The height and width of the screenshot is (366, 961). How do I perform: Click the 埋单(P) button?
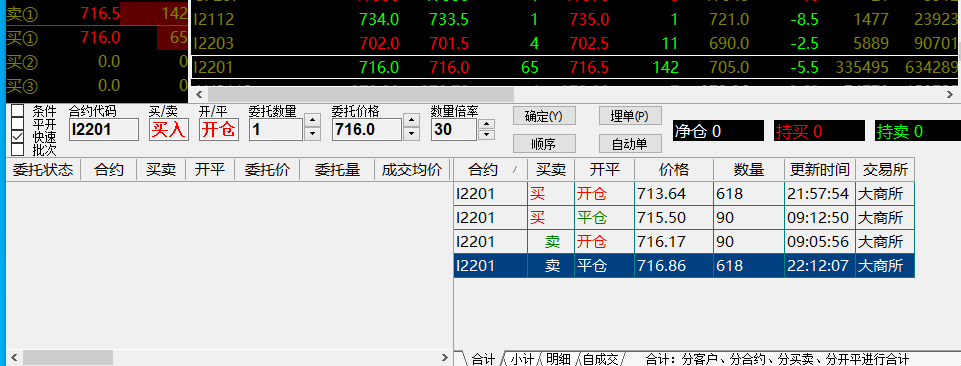point(630,116)
